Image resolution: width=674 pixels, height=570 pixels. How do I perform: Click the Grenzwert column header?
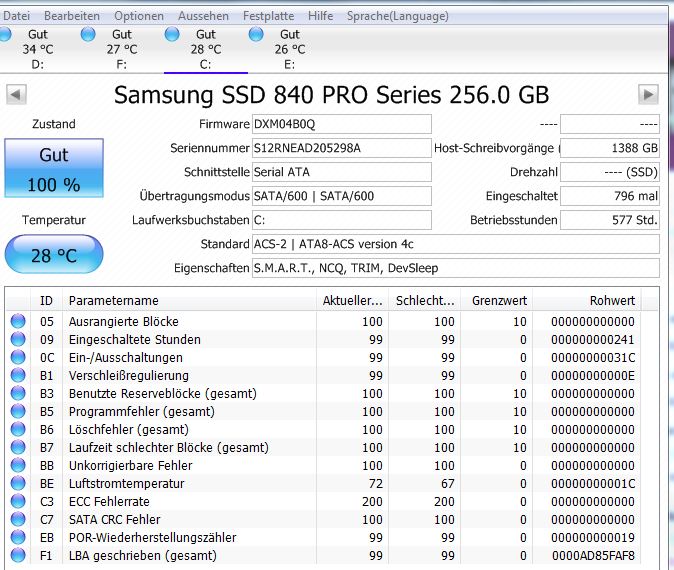click(x=497, y=300)
